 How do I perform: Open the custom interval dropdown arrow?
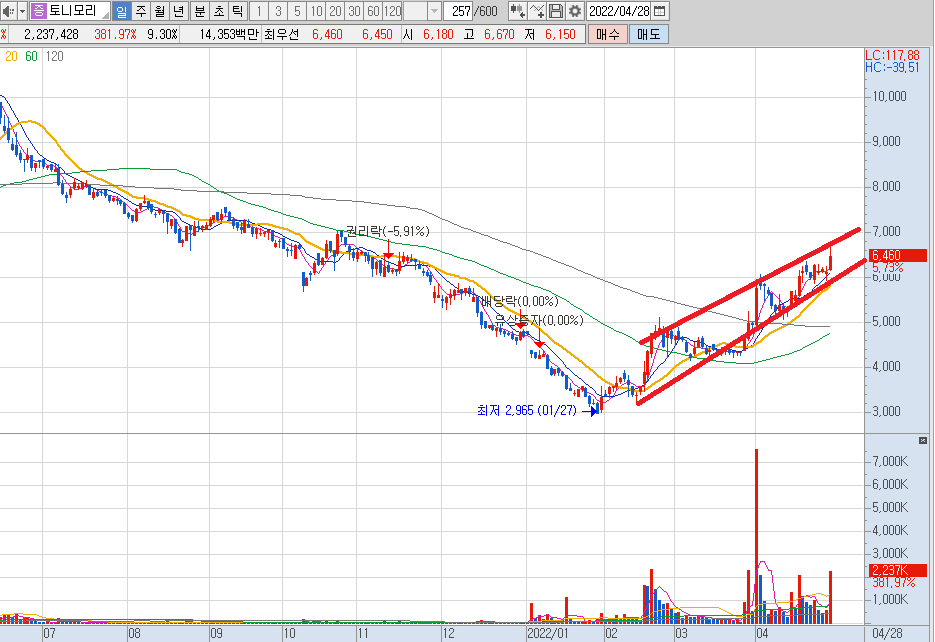click(434, 11)
